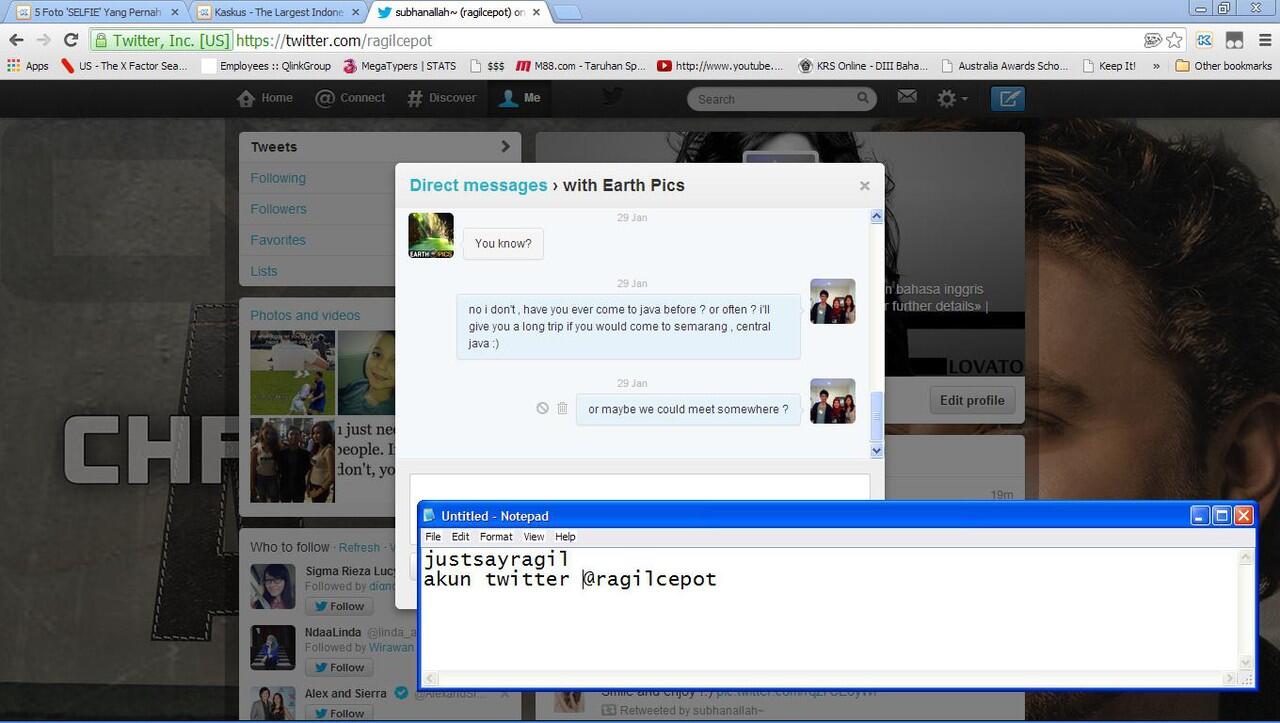Close the '5 Foto SELFIE' browser tab
1280x723 pixels.
pos(175,12)
